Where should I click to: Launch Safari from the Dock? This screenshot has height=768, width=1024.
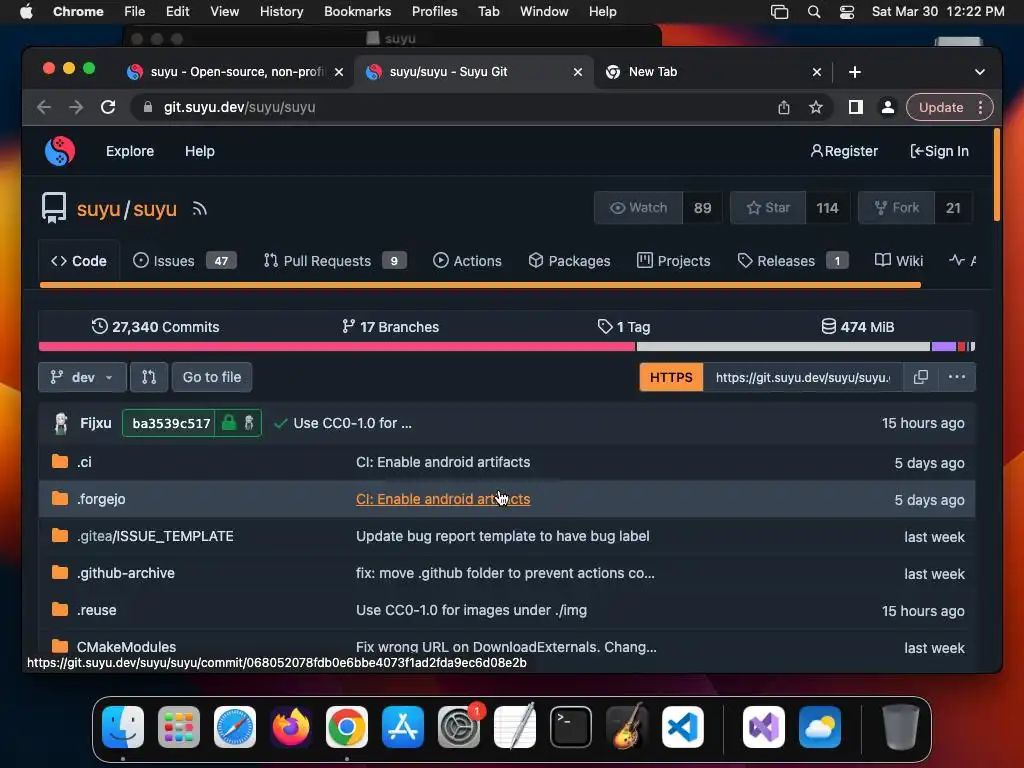pos(235,727)
